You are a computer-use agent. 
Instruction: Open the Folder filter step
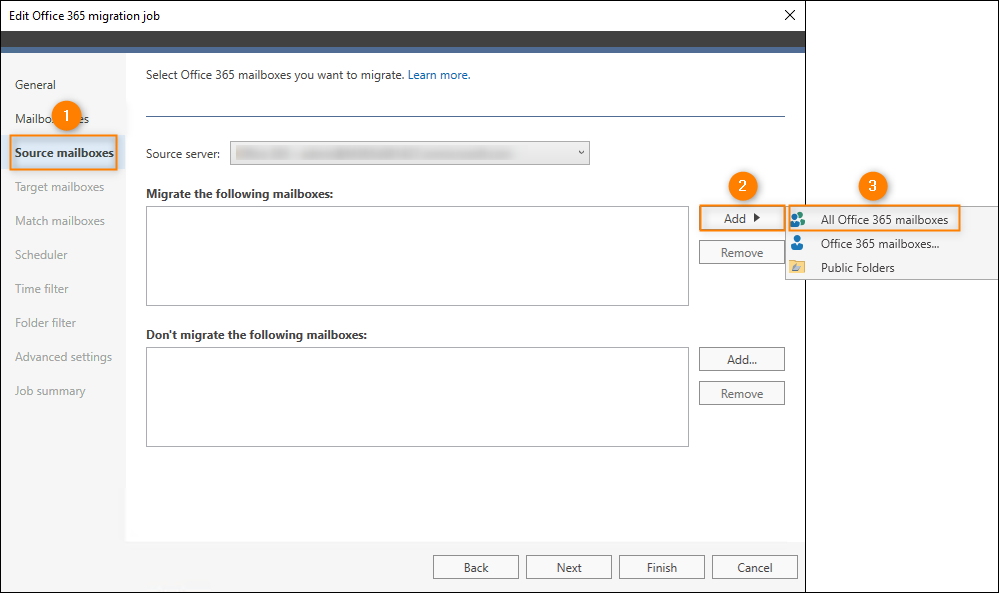[46, 323]
